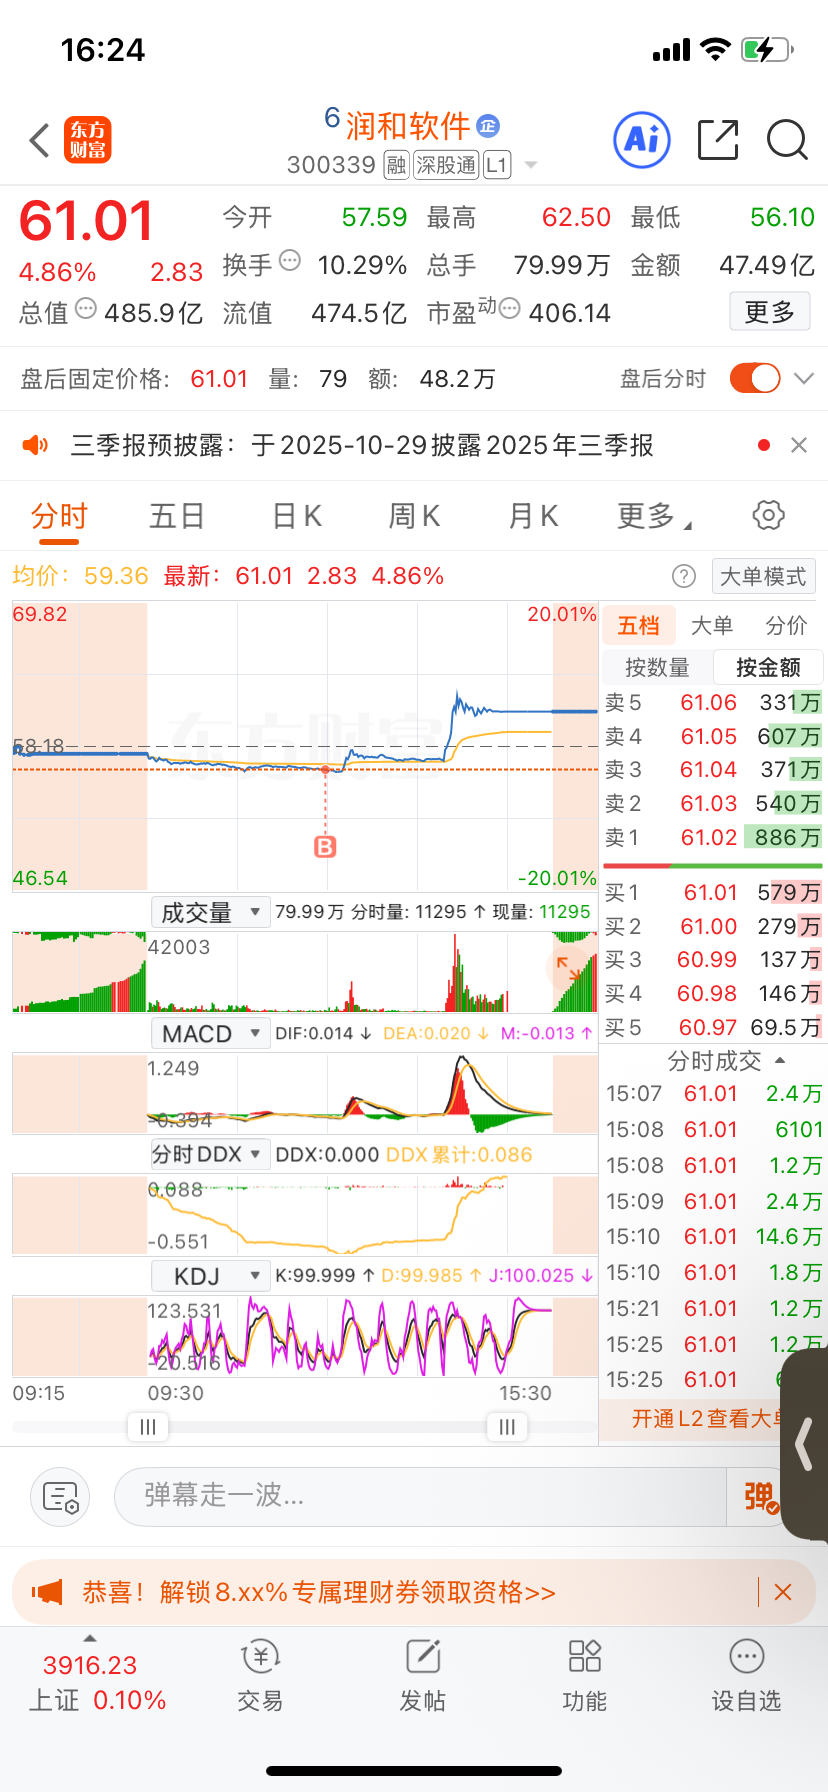Open the KDJ indicator dropdown
The height and width of the screenshot is (1792, 828).
pyautogui.click(x=210, y=1276)
